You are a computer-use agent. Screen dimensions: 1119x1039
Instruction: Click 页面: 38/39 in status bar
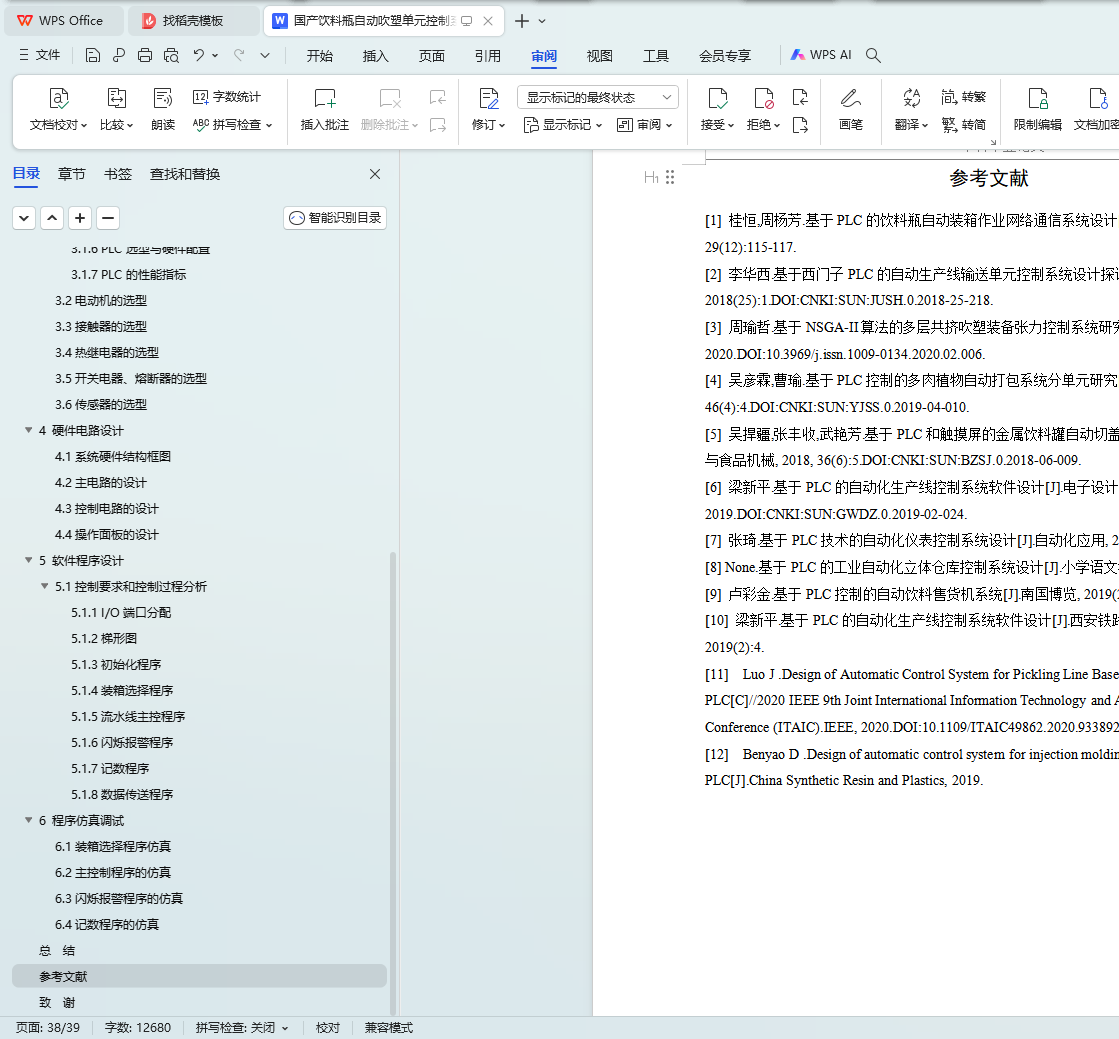(48, 1028)
